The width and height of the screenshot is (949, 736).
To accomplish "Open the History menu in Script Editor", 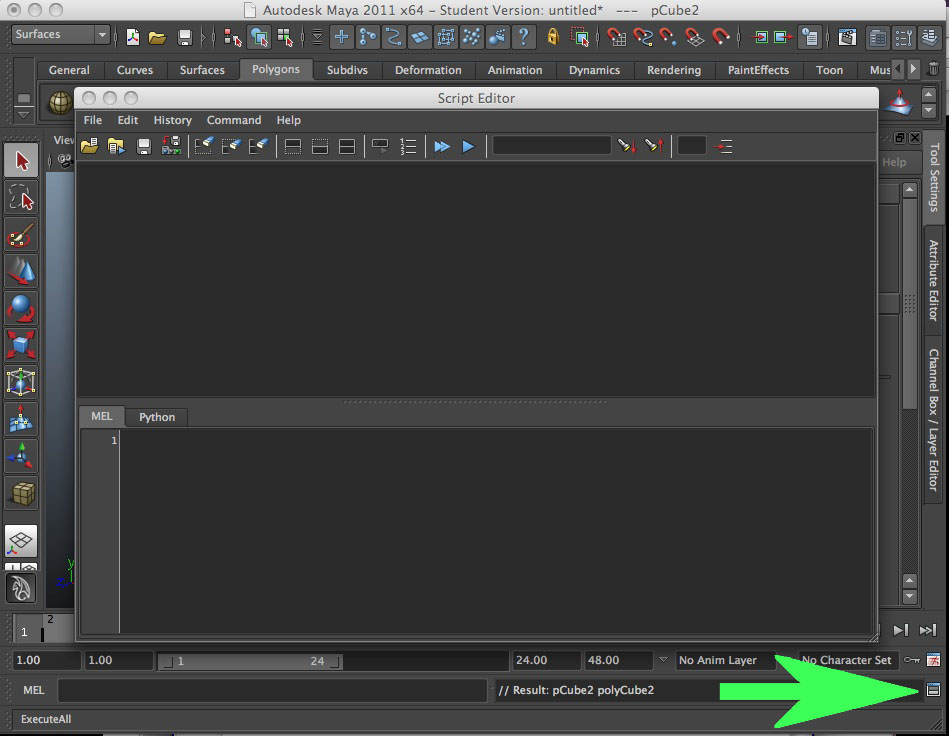I will coord(172,120).
